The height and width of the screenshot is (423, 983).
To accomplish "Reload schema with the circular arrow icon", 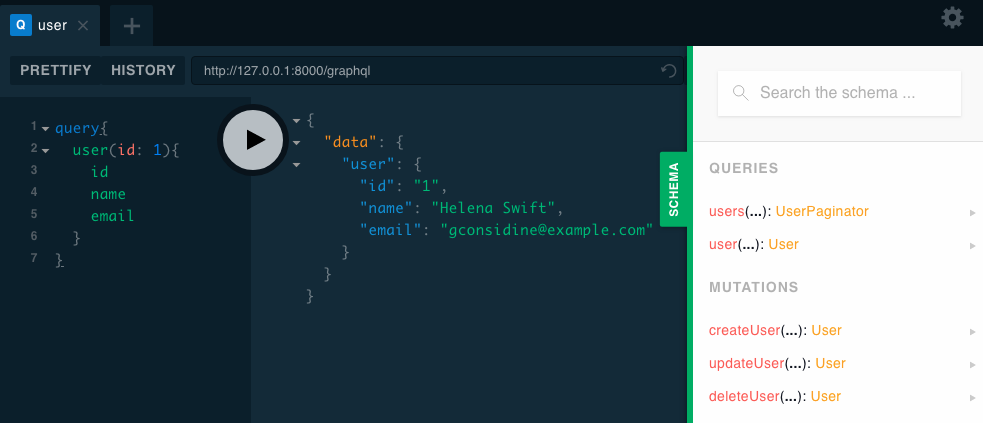I will (x=670, y=71).
